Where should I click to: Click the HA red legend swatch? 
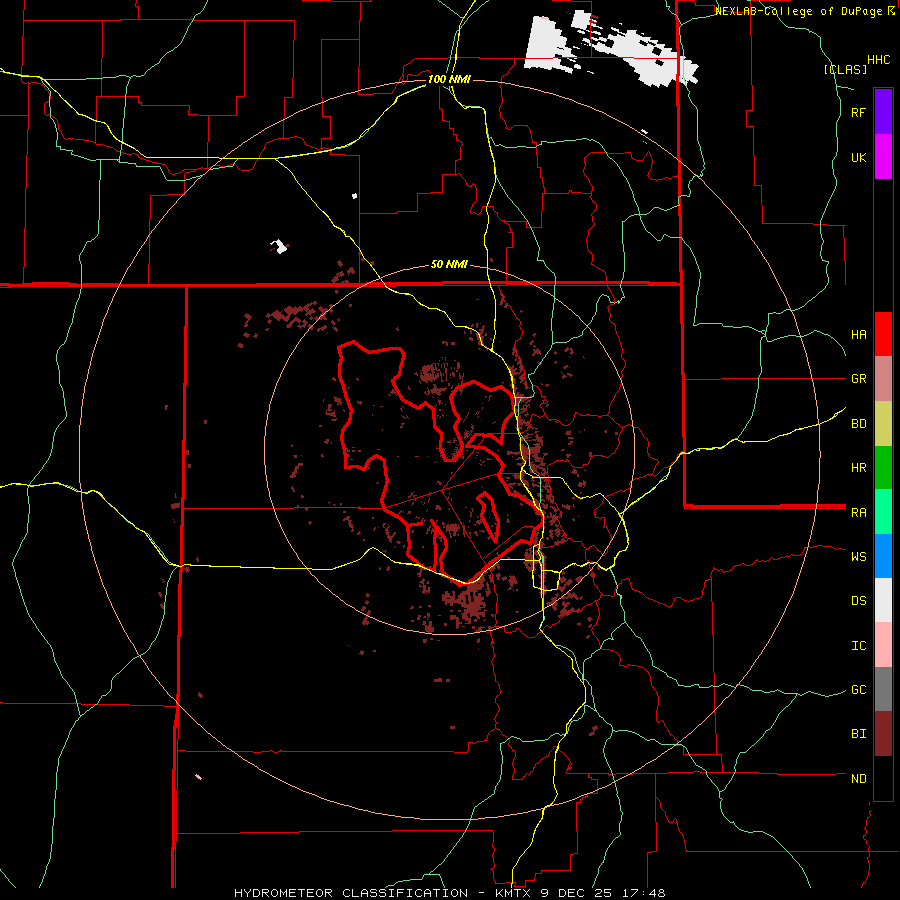point(883,334)
